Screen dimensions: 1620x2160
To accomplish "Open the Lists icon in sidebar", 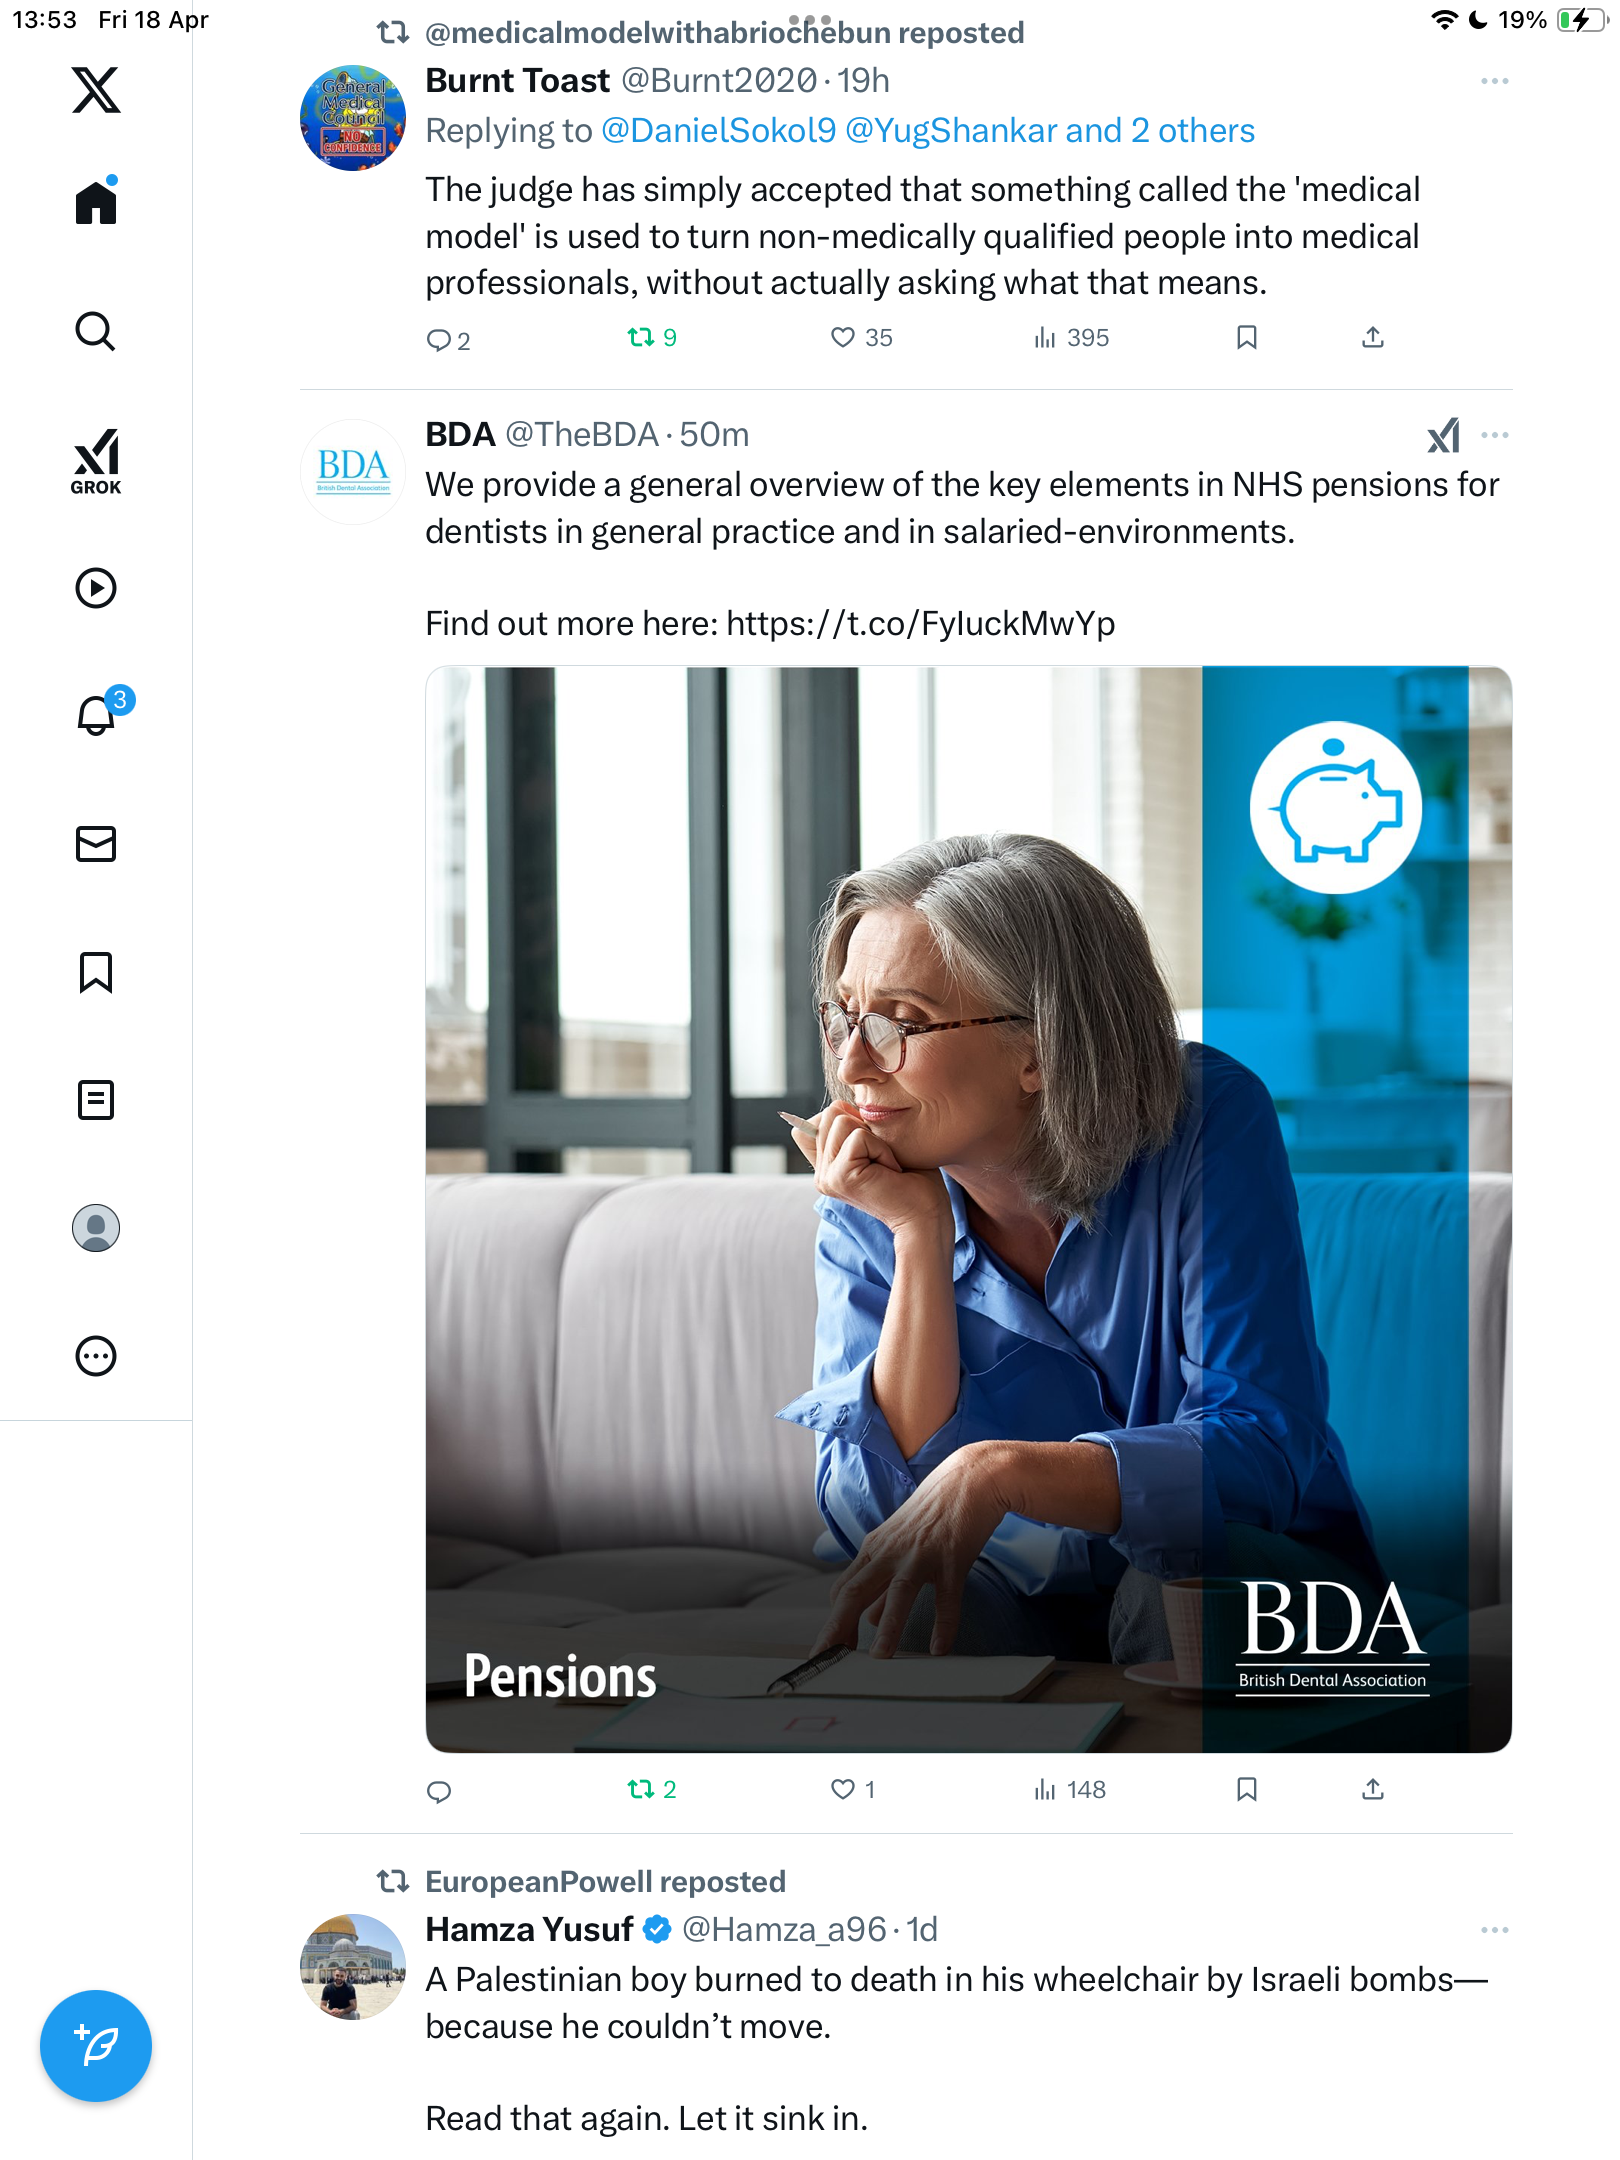I will 96,1100.
